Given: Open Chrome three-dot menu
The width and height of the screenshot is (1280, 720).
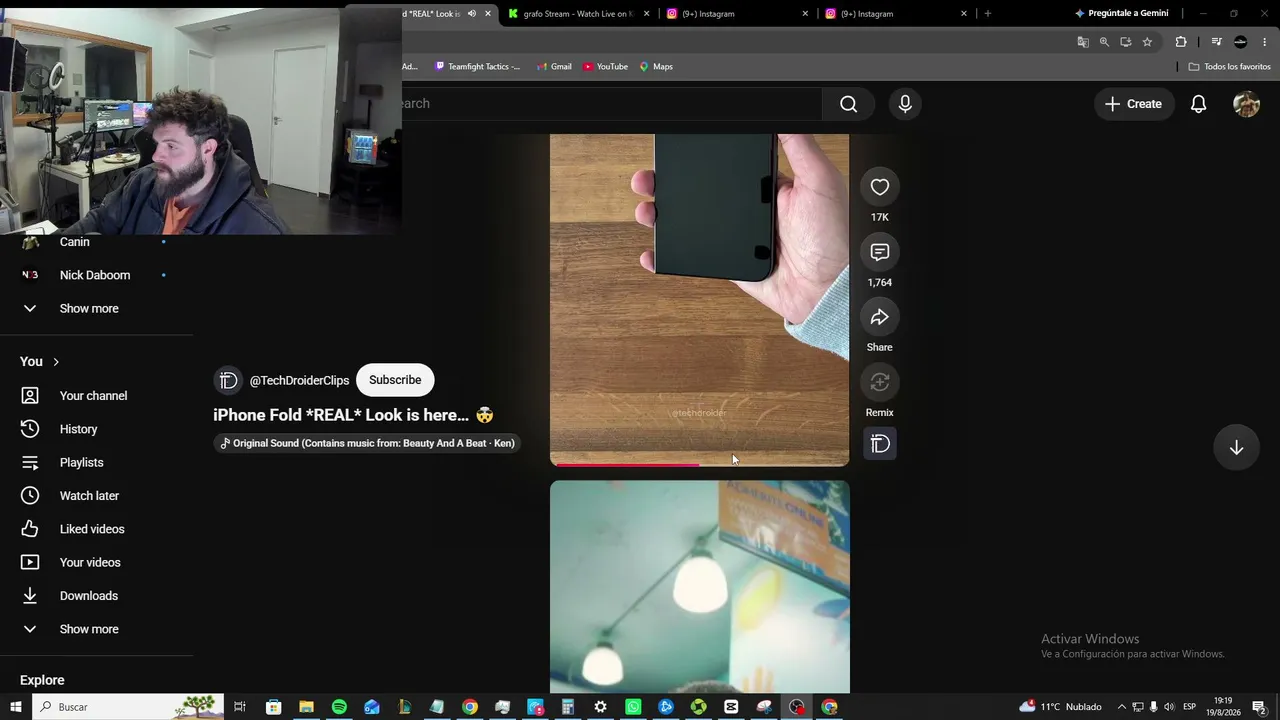Looking at the screenshot, I should click(x=1265, y=42).
